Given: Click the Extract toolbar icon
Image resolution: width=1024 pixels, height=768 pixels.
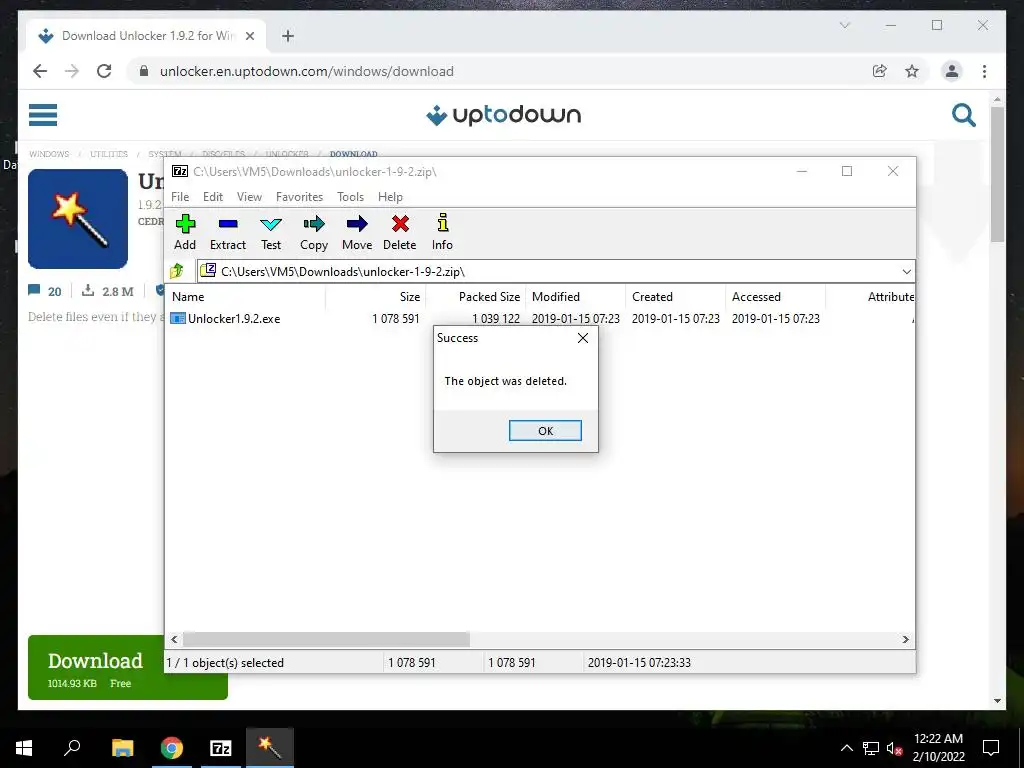Looking at the screenshot, I should click(227, 232).
